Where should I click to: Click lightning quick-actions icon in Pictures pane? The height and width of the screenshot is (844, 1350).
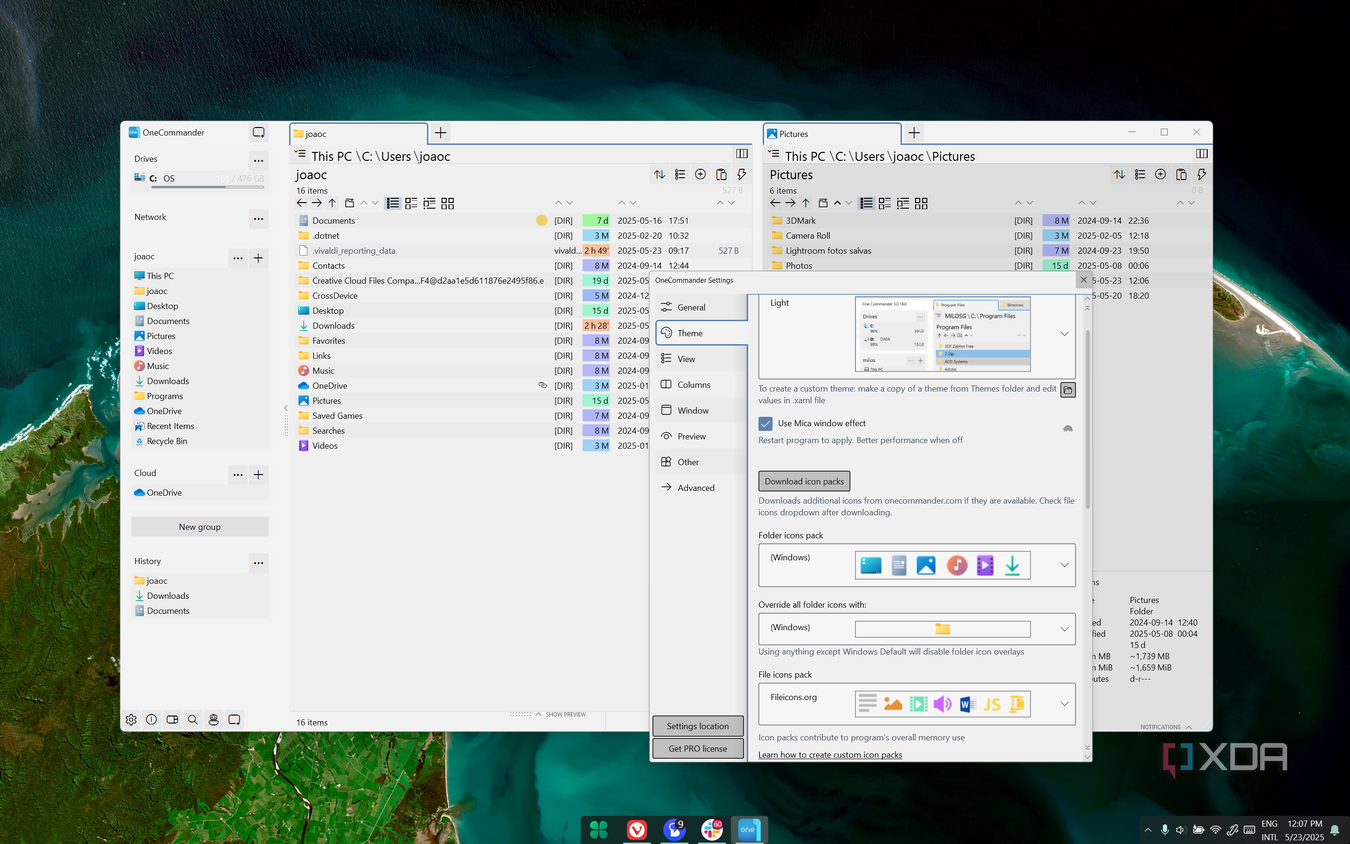tap(1201, 175)
